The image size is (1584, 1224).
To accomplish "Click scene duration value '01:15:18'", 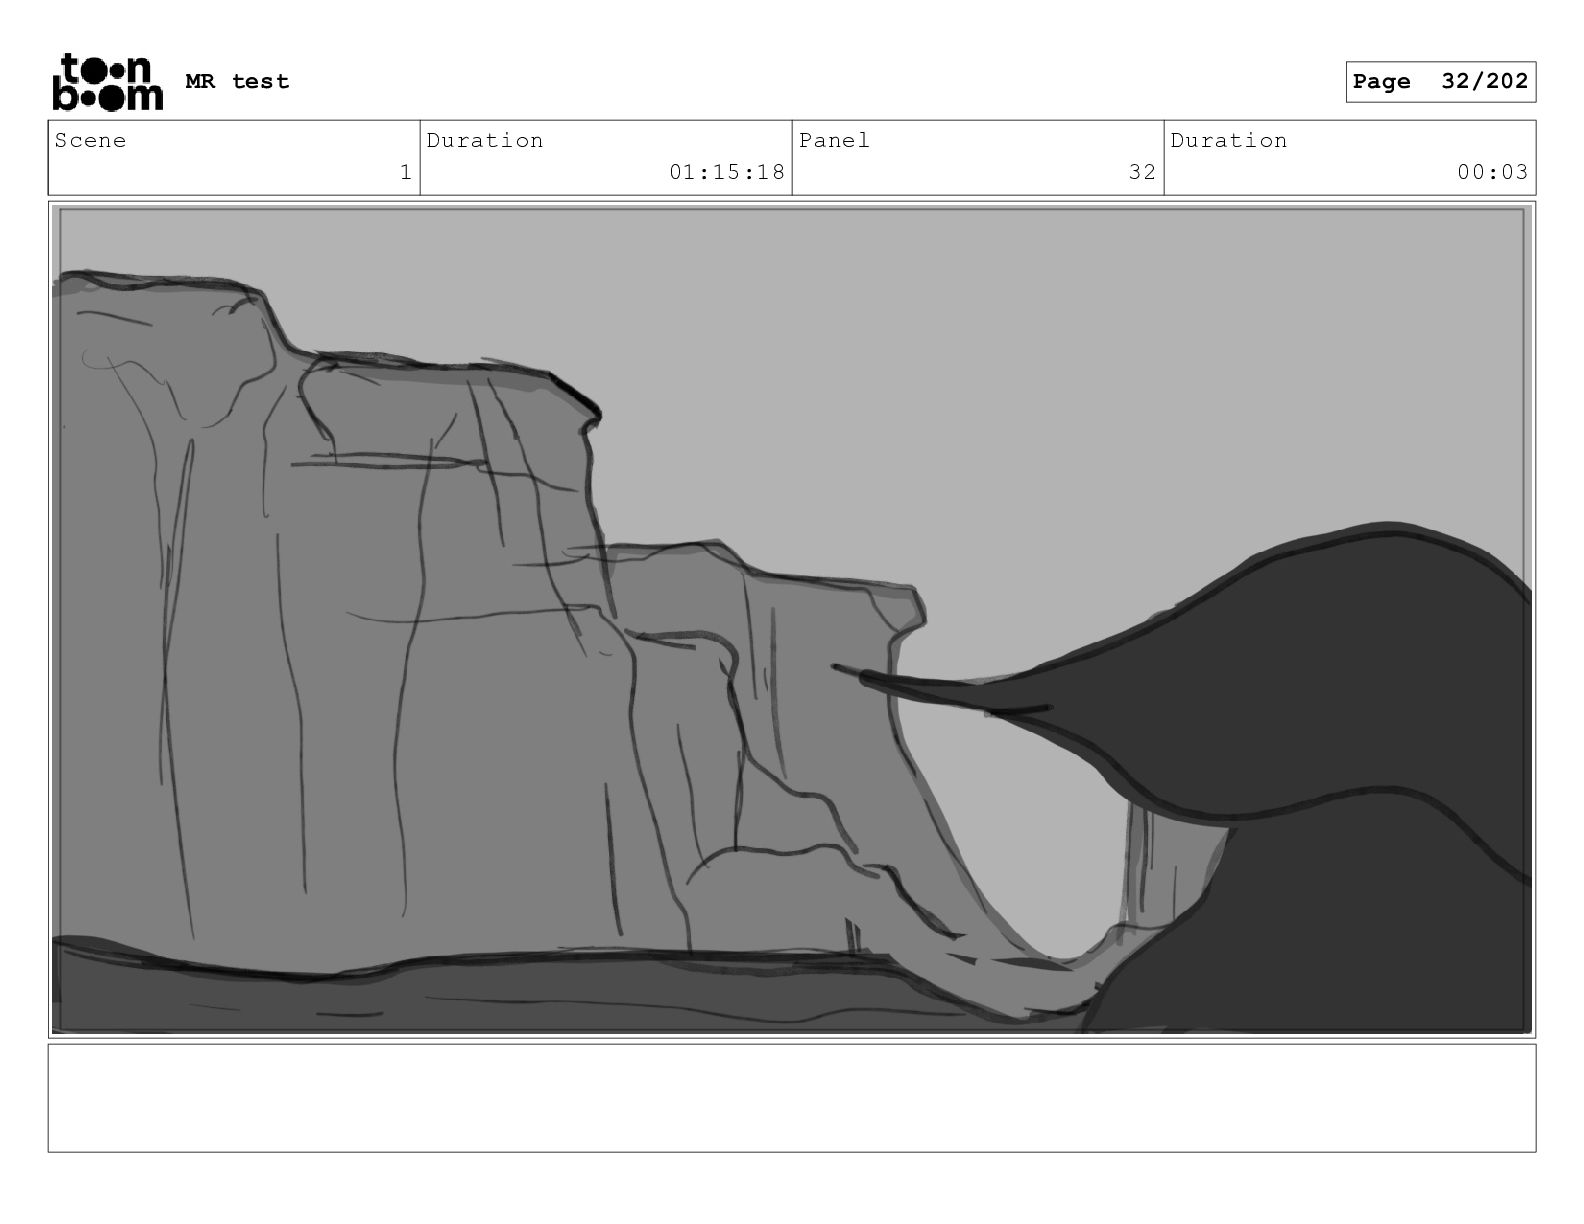I will [727, 172].
